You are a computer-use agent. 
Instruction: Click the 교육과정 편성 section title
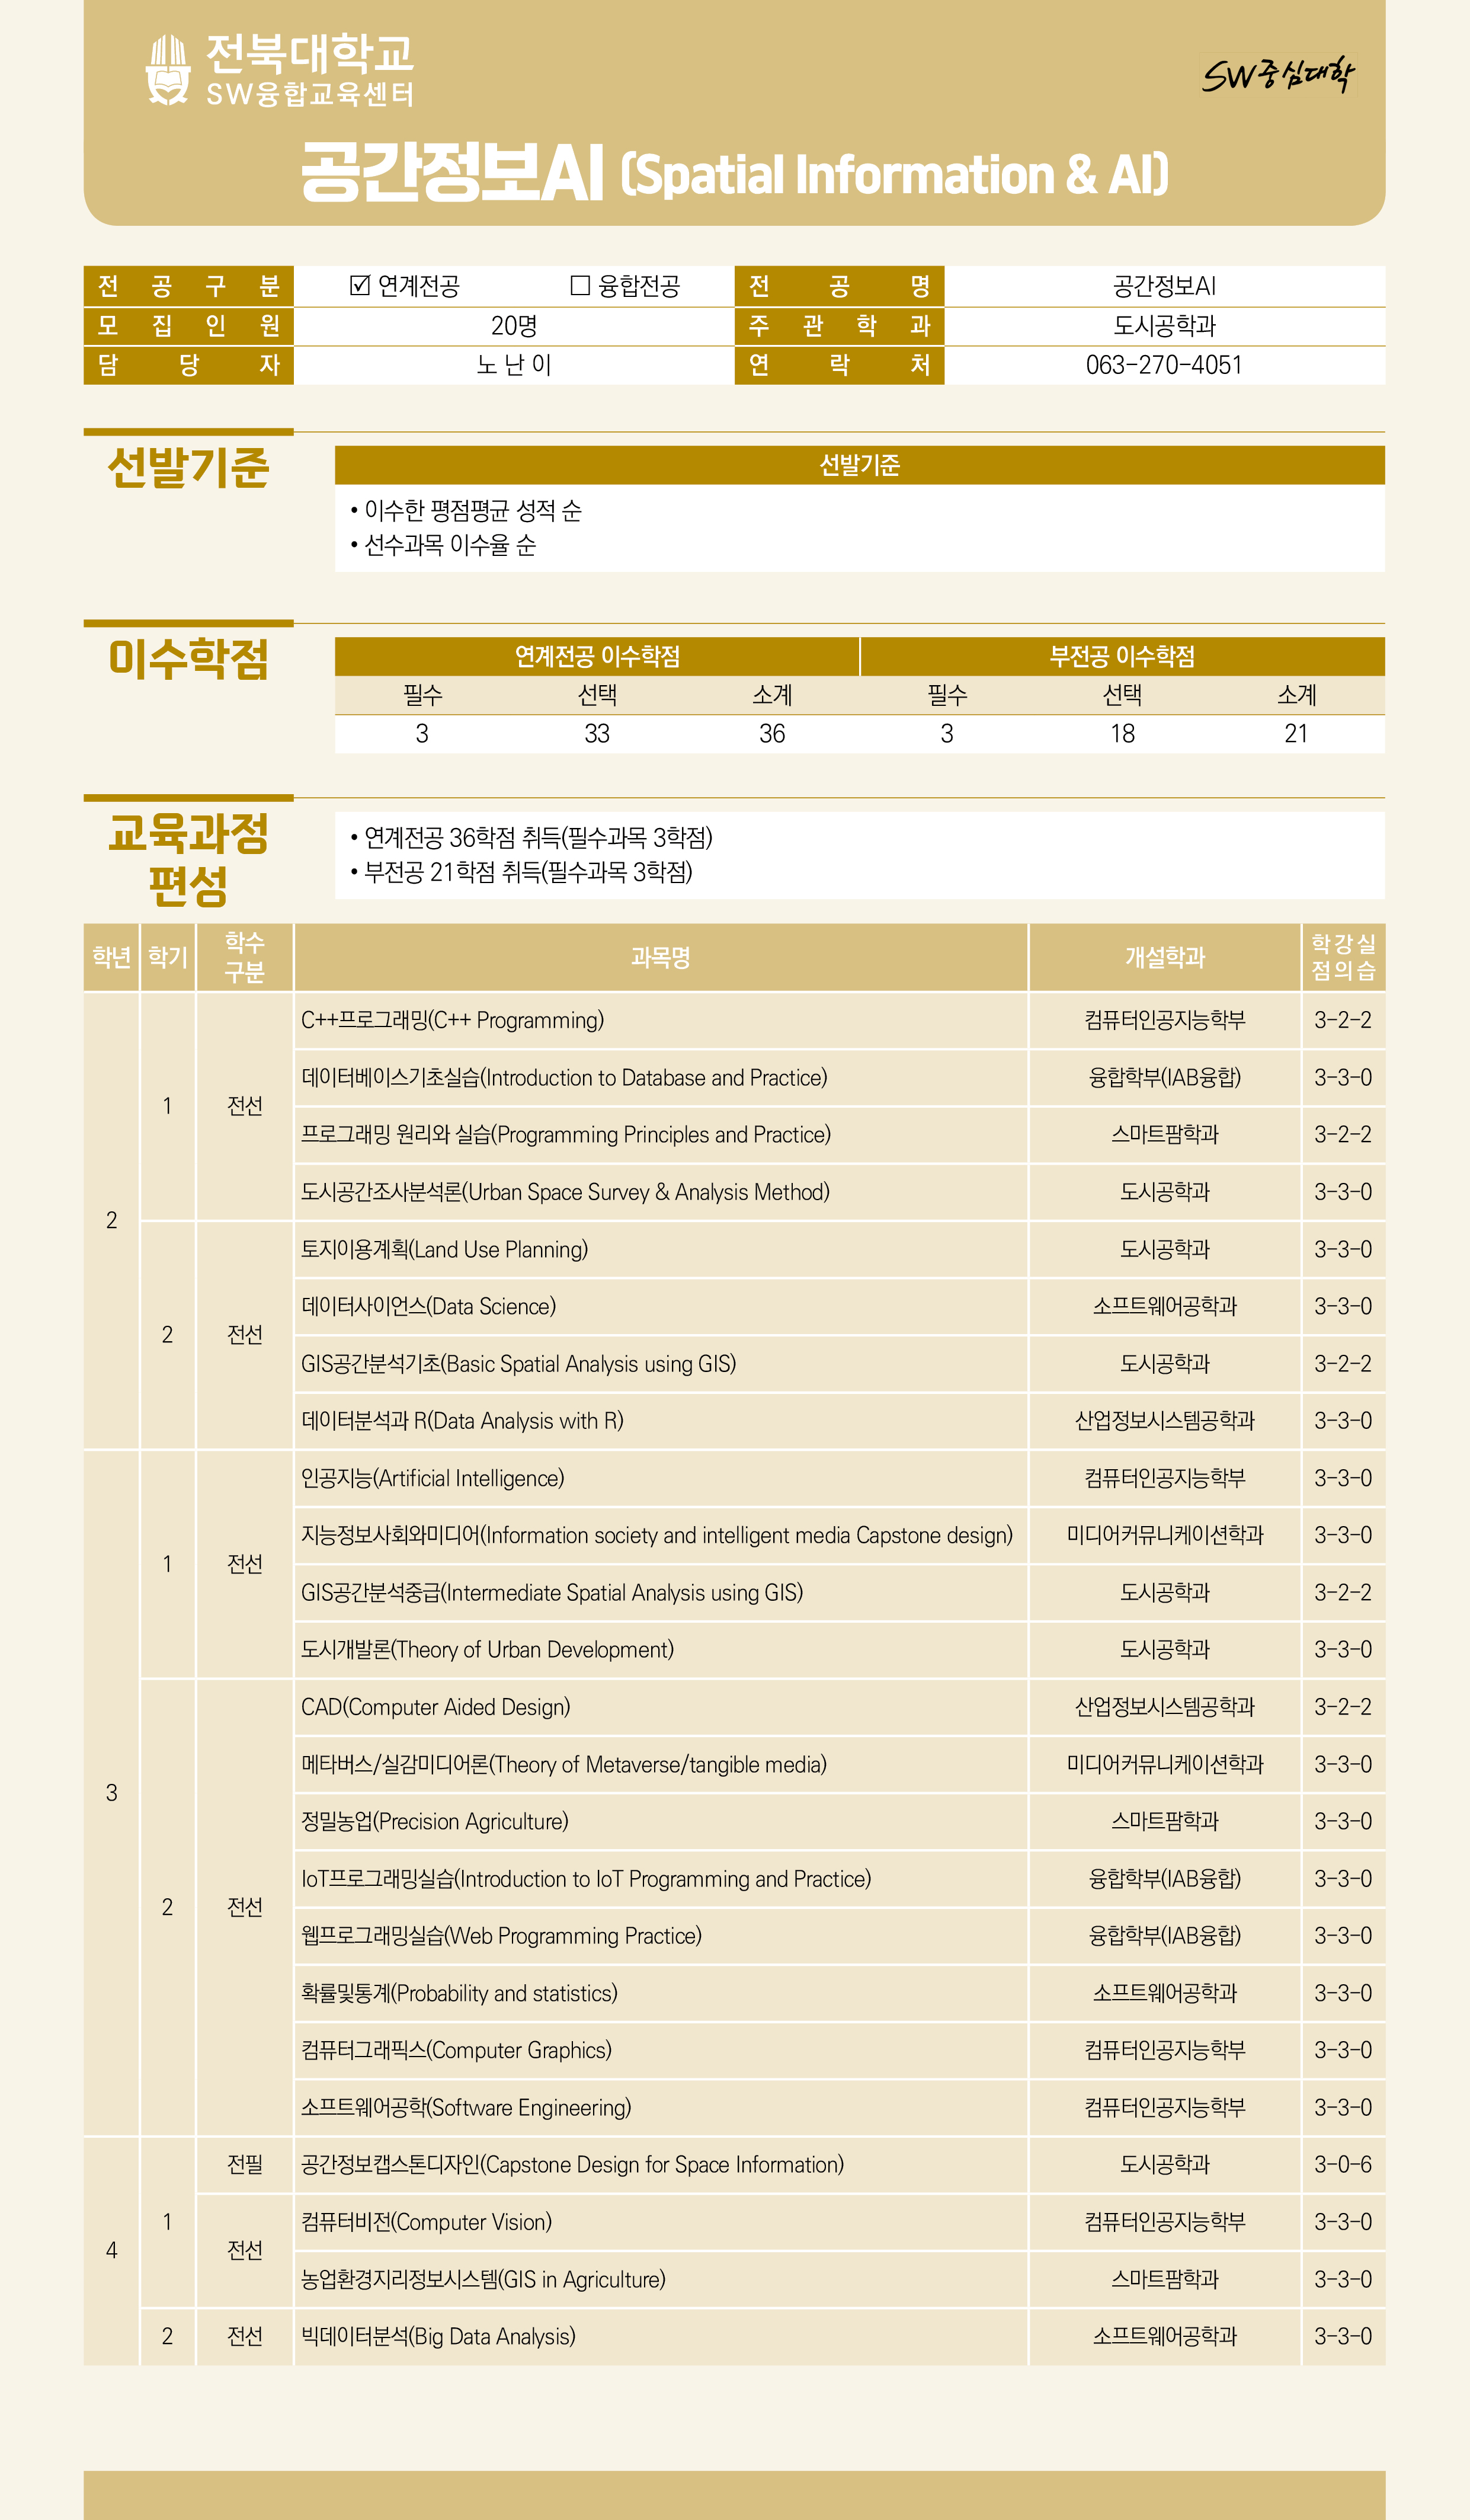click(x=188, y=858)
